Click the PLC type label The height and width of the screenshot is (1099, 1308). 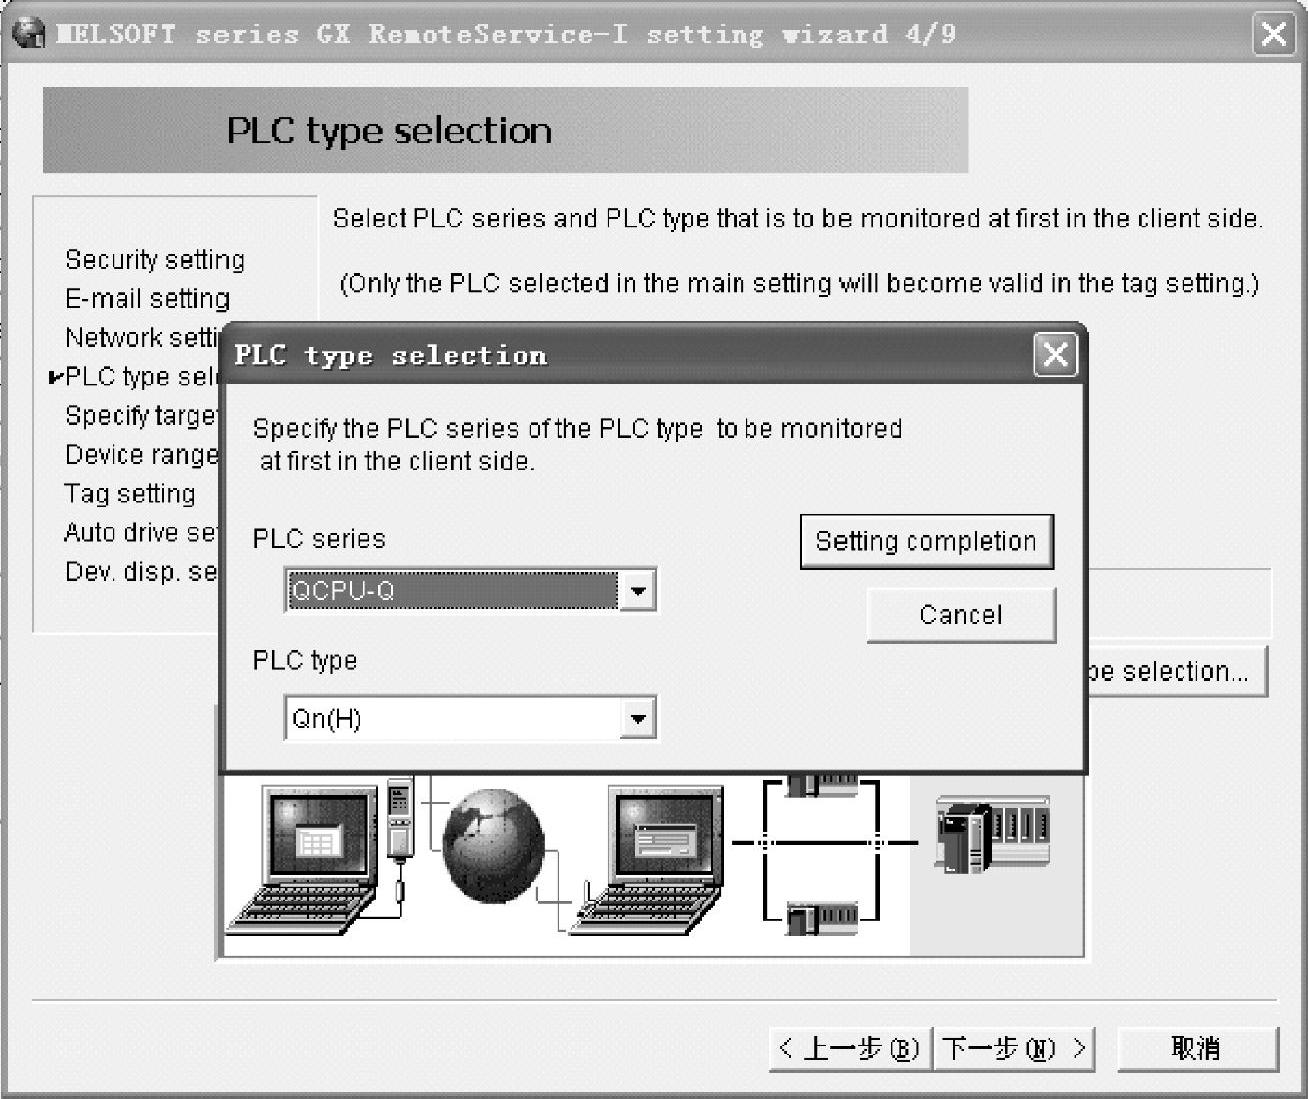[x=305, y=661]
